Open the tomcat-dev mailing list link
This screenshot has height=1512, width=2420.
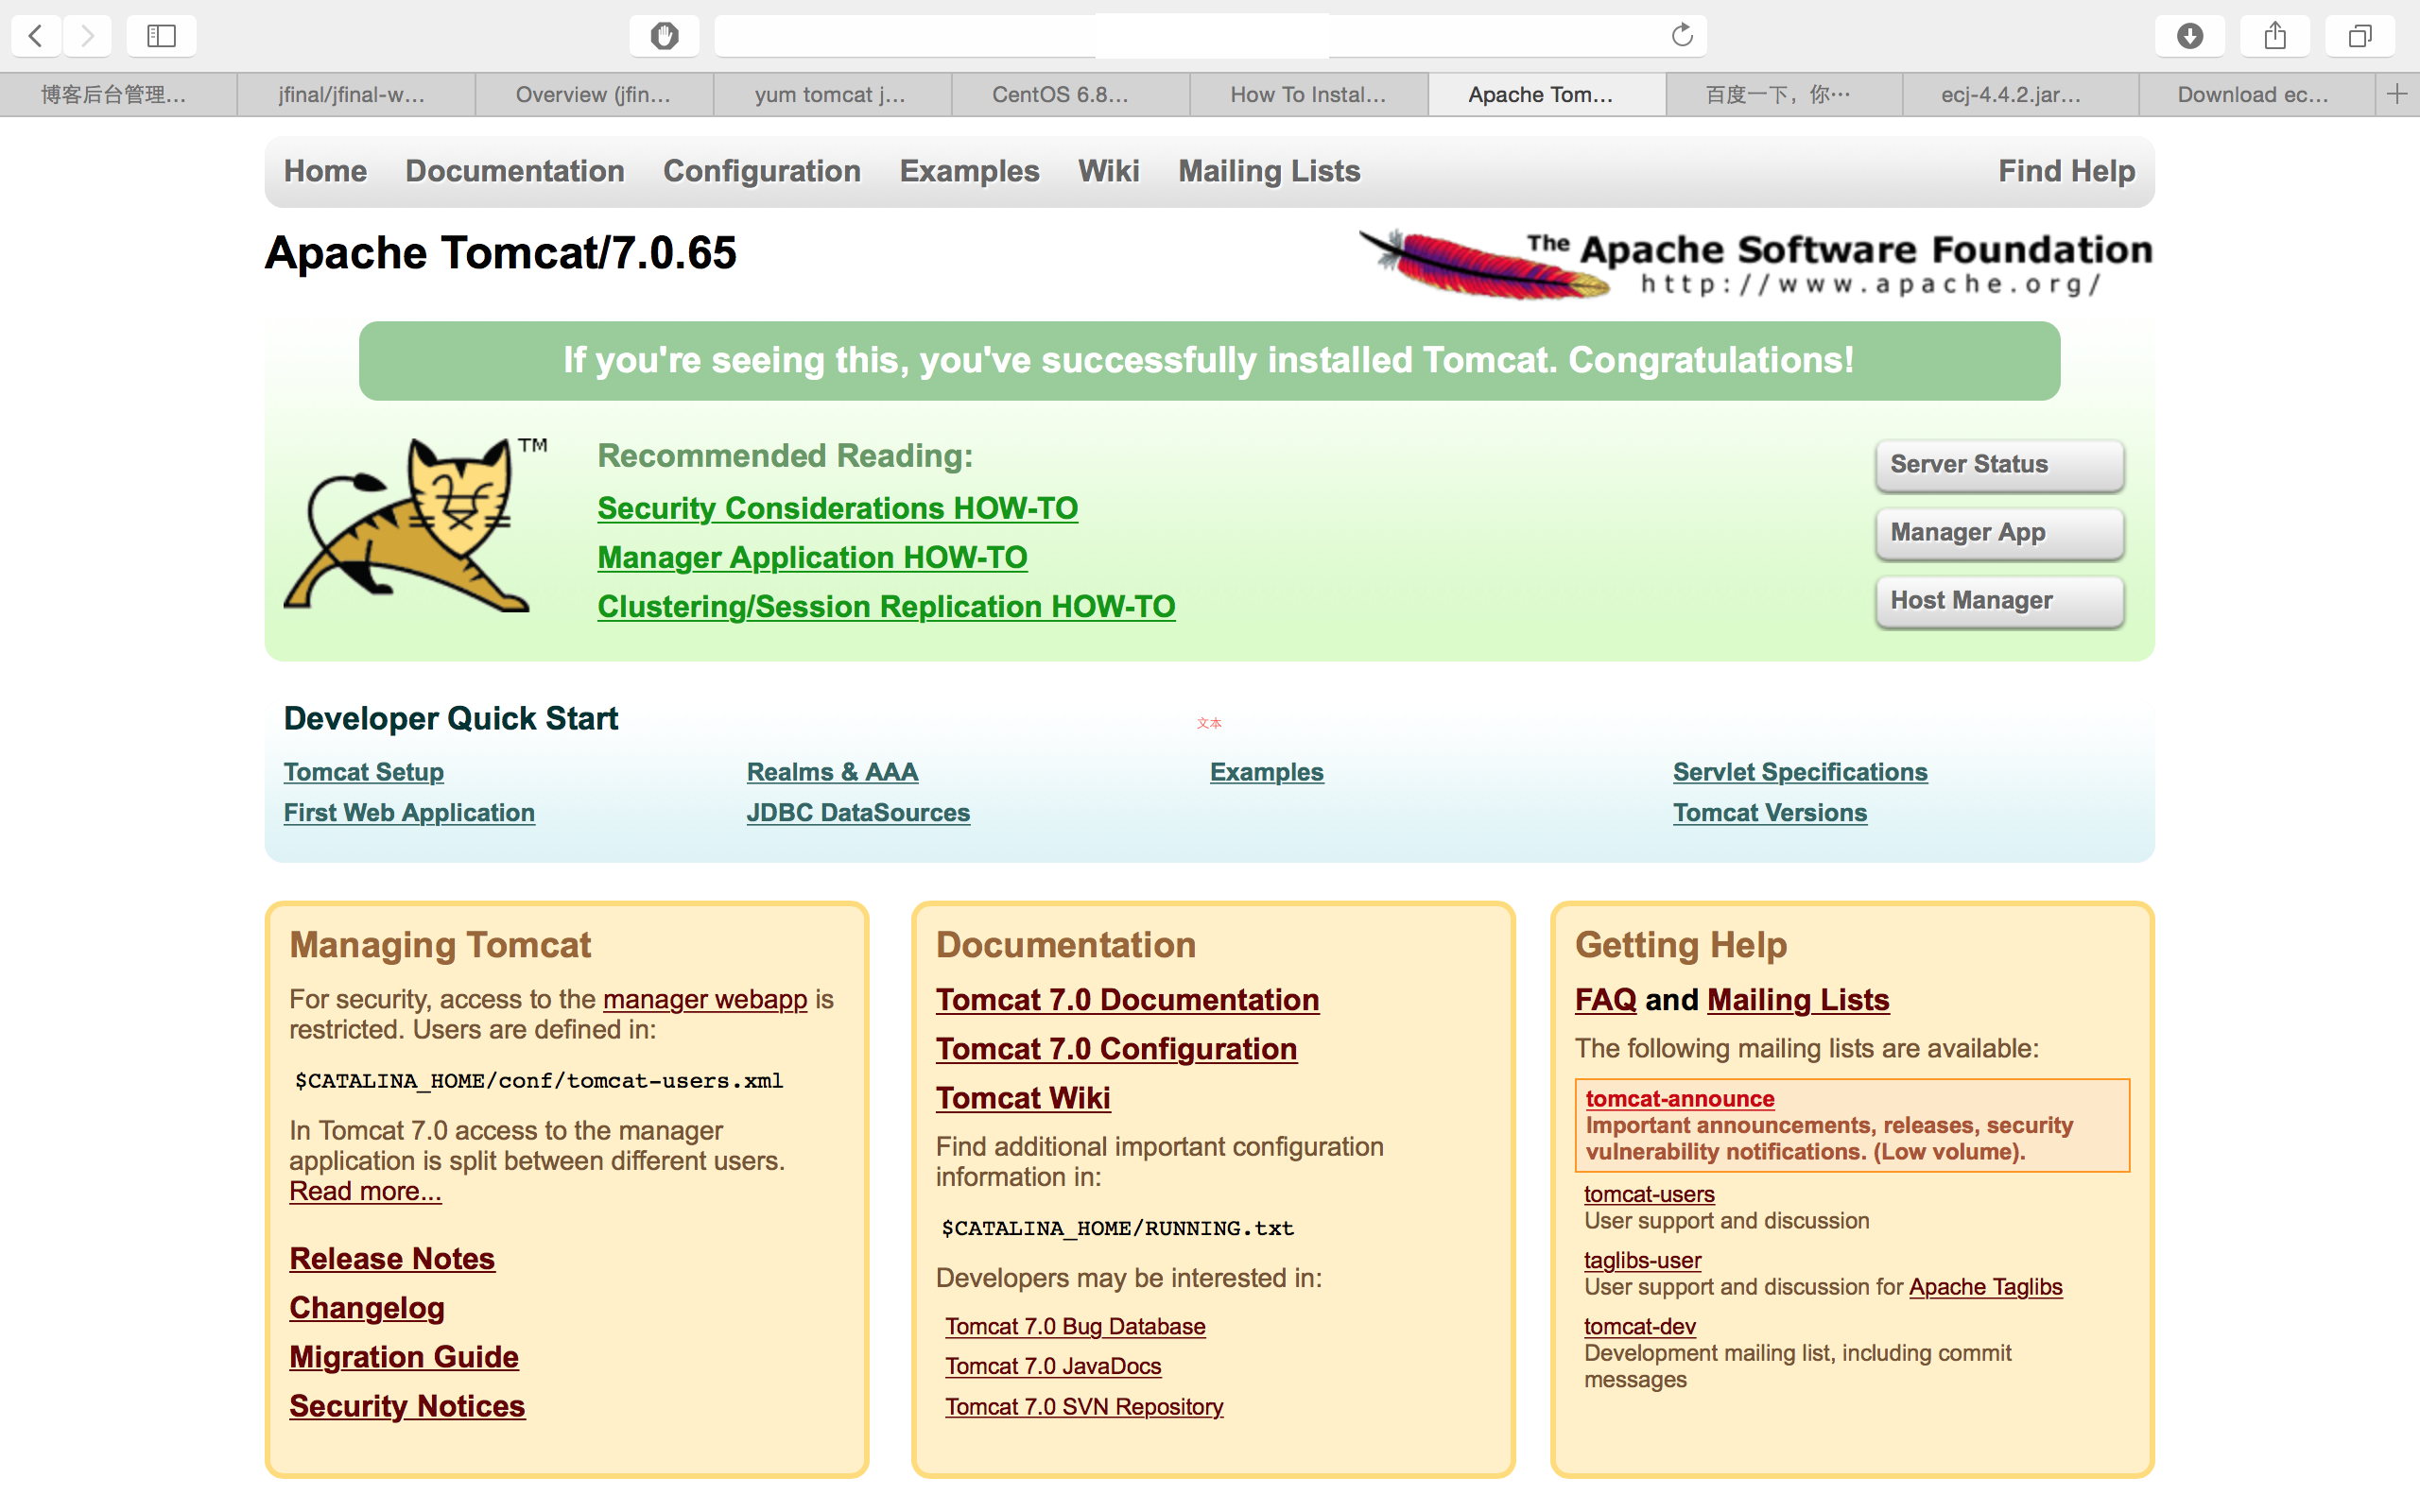[1640, 1326]
